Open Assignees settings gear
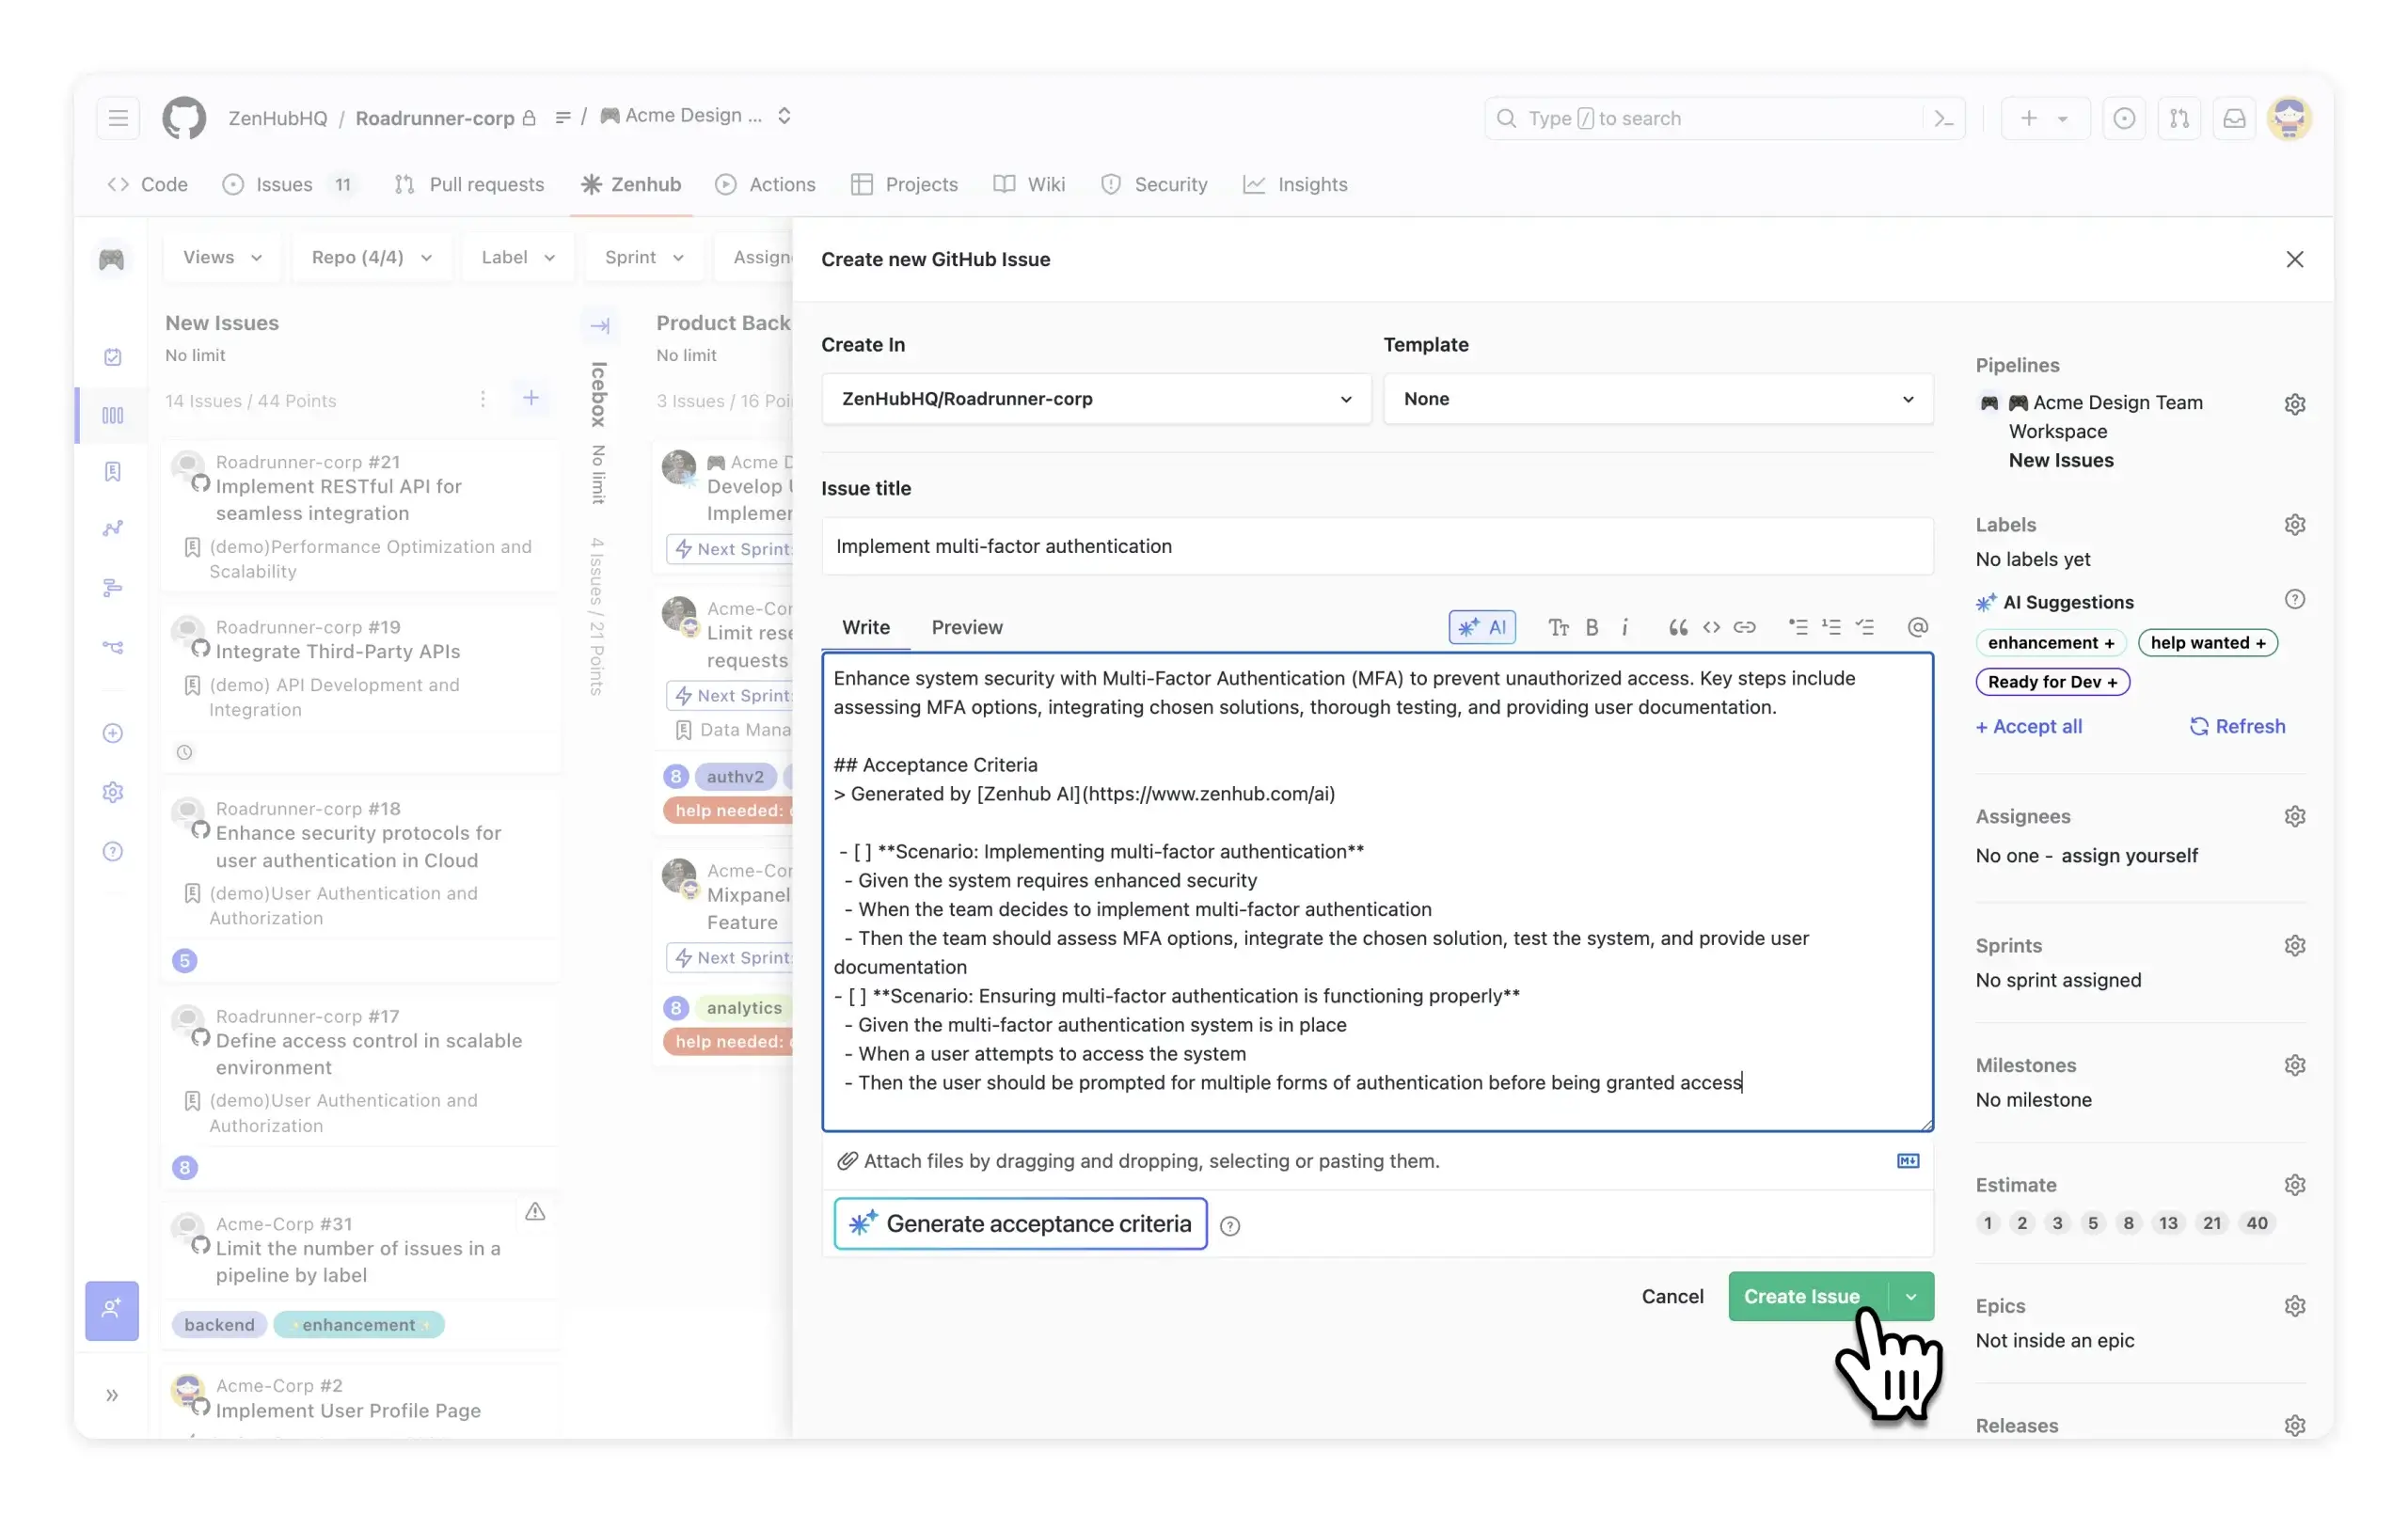Image resolution: width=2408 pixels, height=1513 pixels. 2294,816
